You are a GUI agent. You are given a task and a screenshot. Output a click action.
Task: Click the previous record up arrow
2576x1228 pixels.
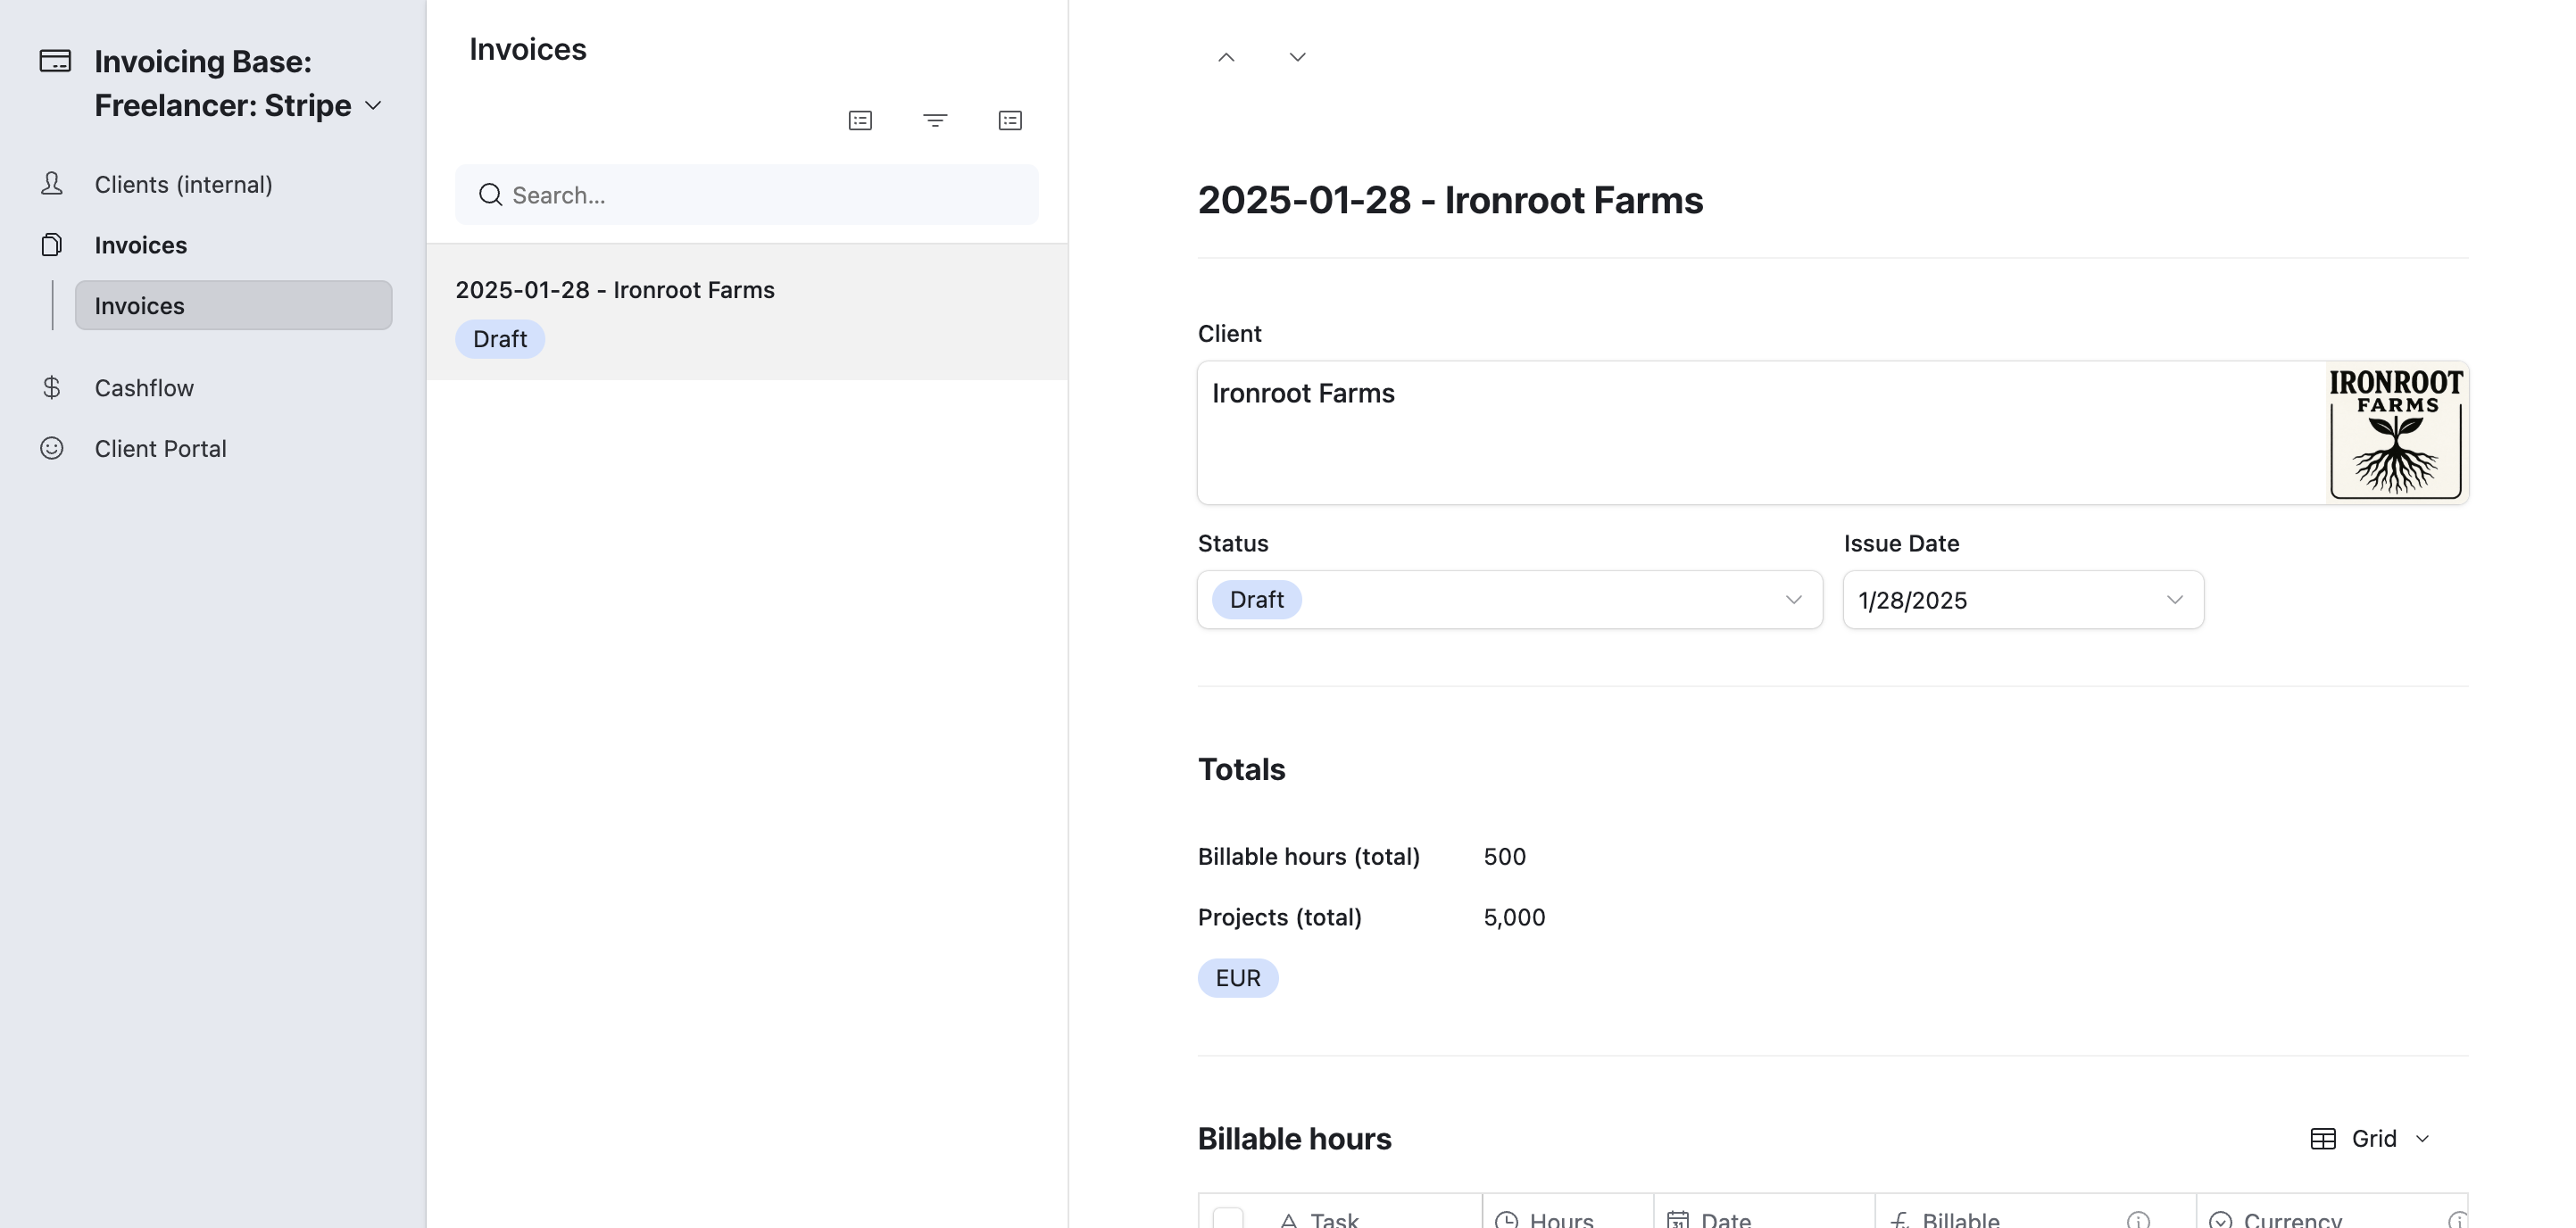click(x=1226, y=58)
